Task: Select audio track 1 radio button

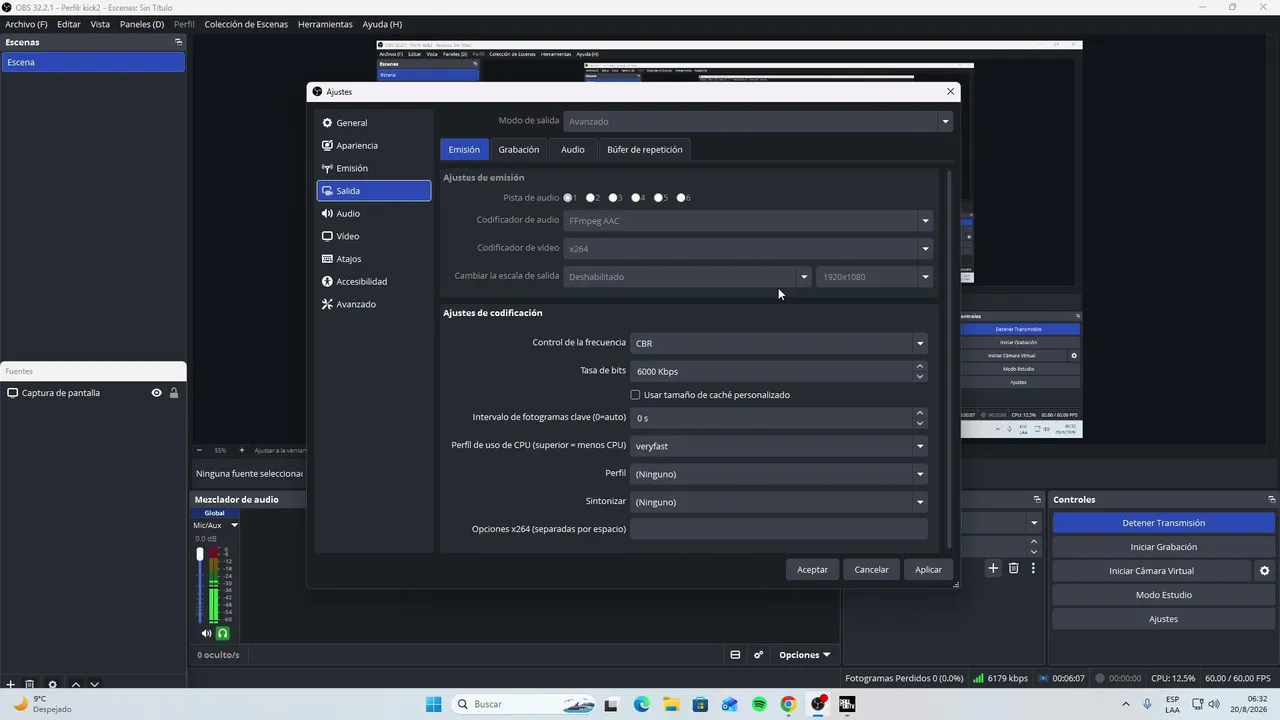Action: (569, 198)
